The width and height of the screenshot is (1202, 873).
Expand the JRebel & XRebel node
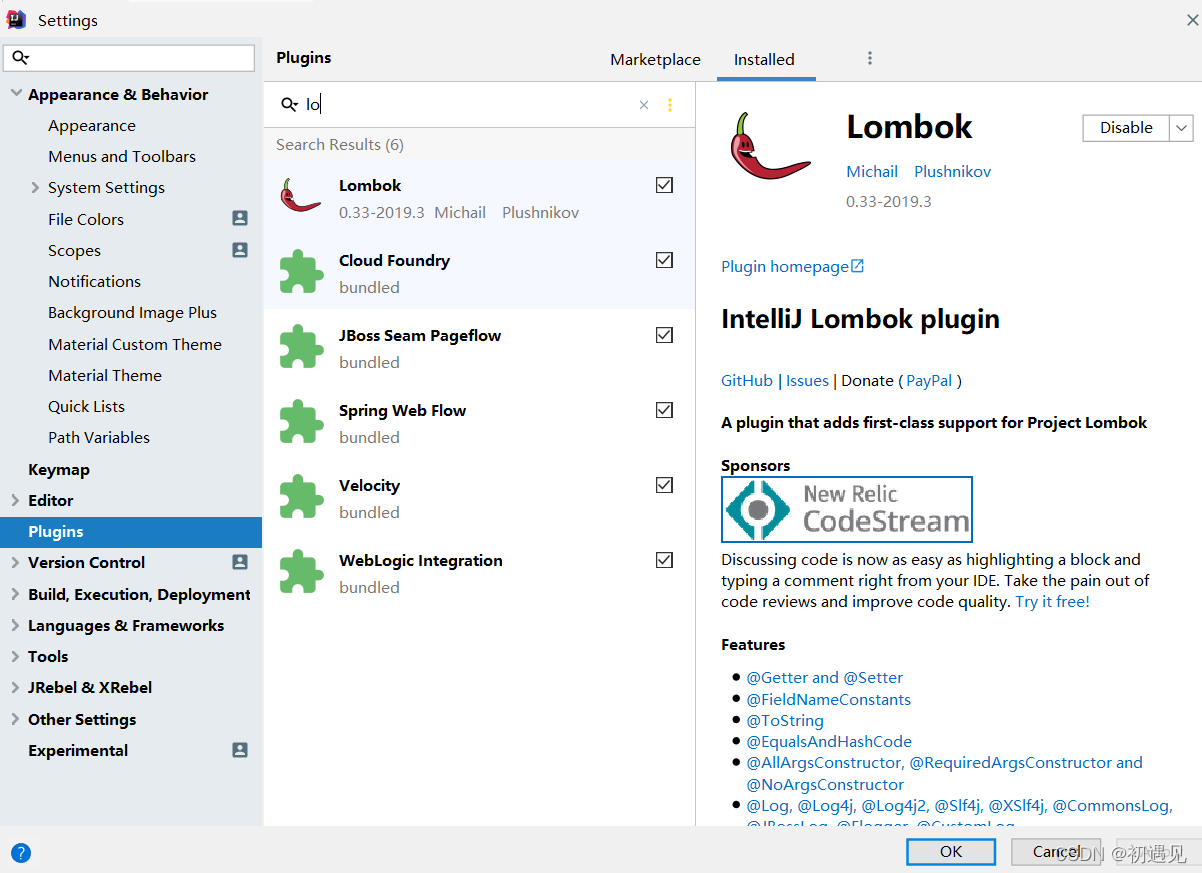tap(15, 687)
